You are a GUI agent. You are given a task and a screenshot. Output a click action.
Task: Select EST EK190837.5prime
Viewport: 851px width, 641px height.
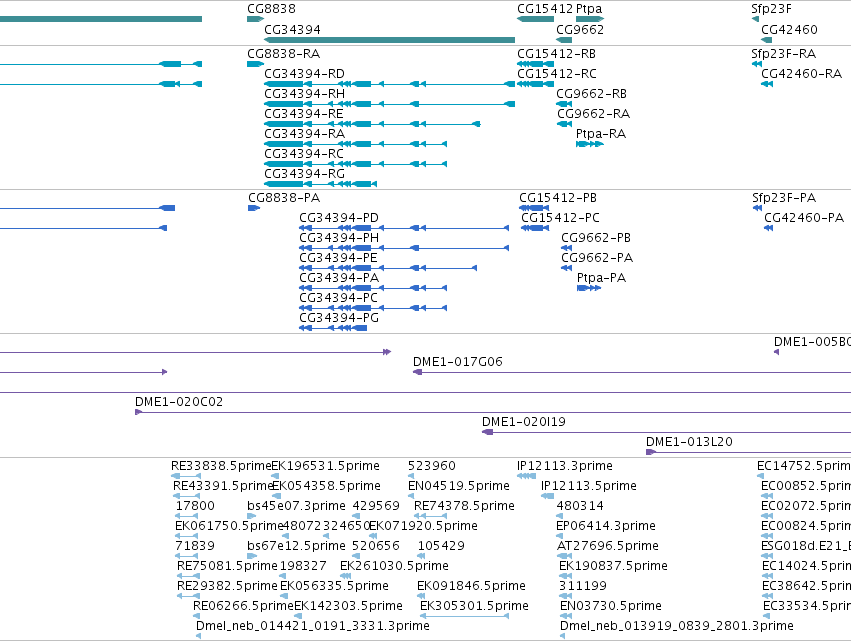tap(613, 566)
